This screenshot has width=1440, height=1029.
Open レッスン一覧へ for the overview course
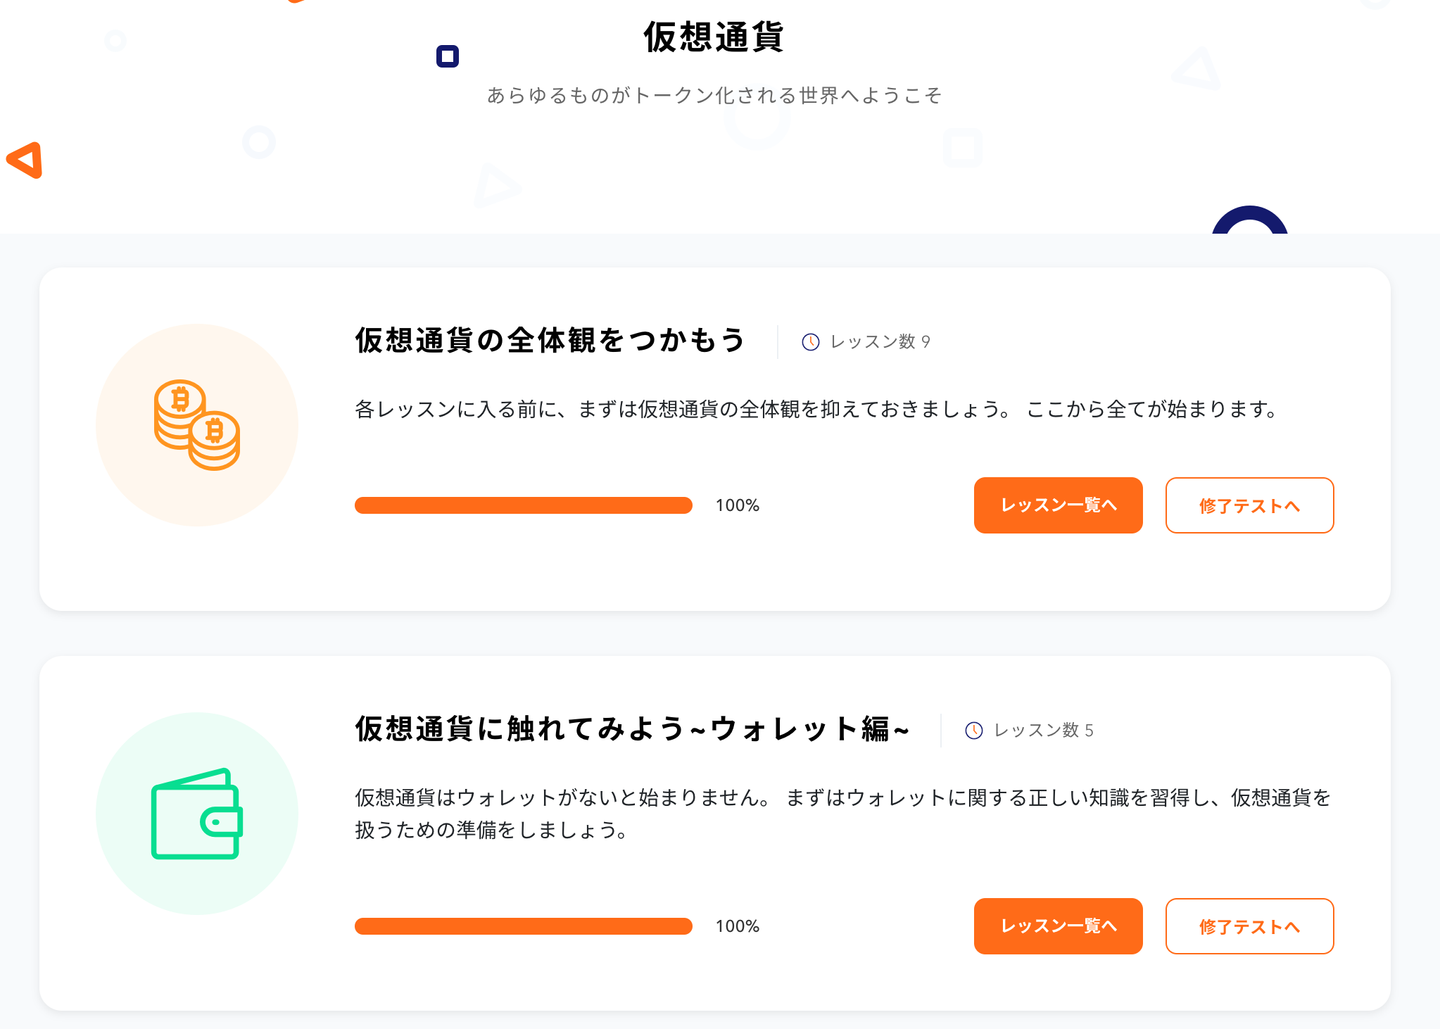point(1058,505)
